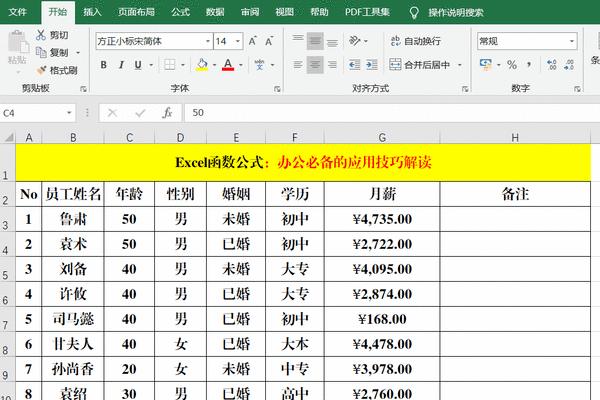The image size is (600, 400).
Task: Select salary cell ¥168.00
Action: [x=382, y=319]
